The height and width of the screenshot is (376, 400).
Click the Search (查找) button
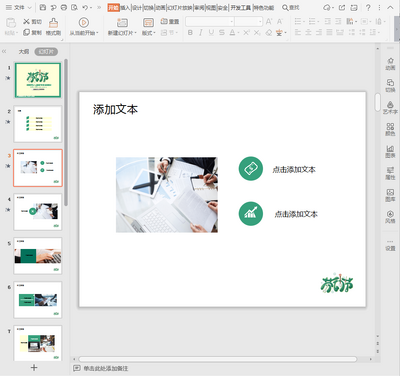[291, 7]
